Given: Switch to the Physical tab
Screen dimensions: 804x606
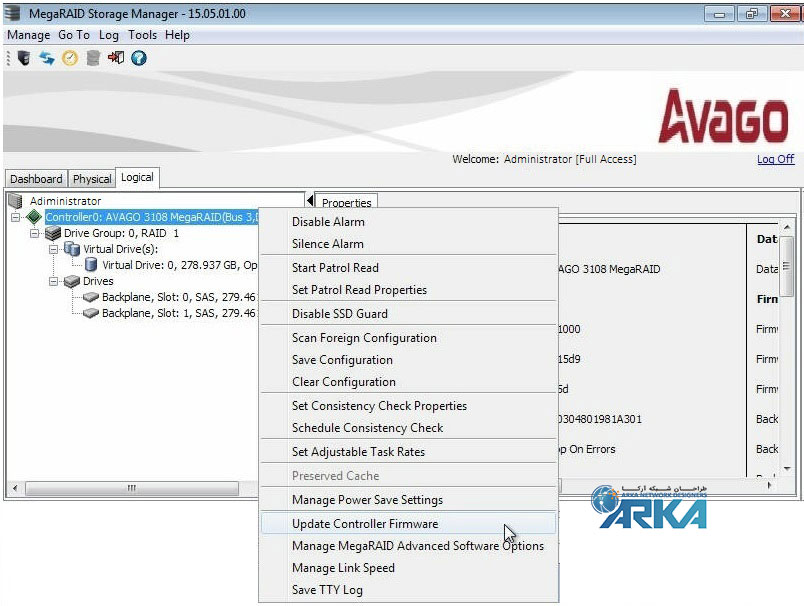Looking at the screenshot, I should click(x=92, y=178).
